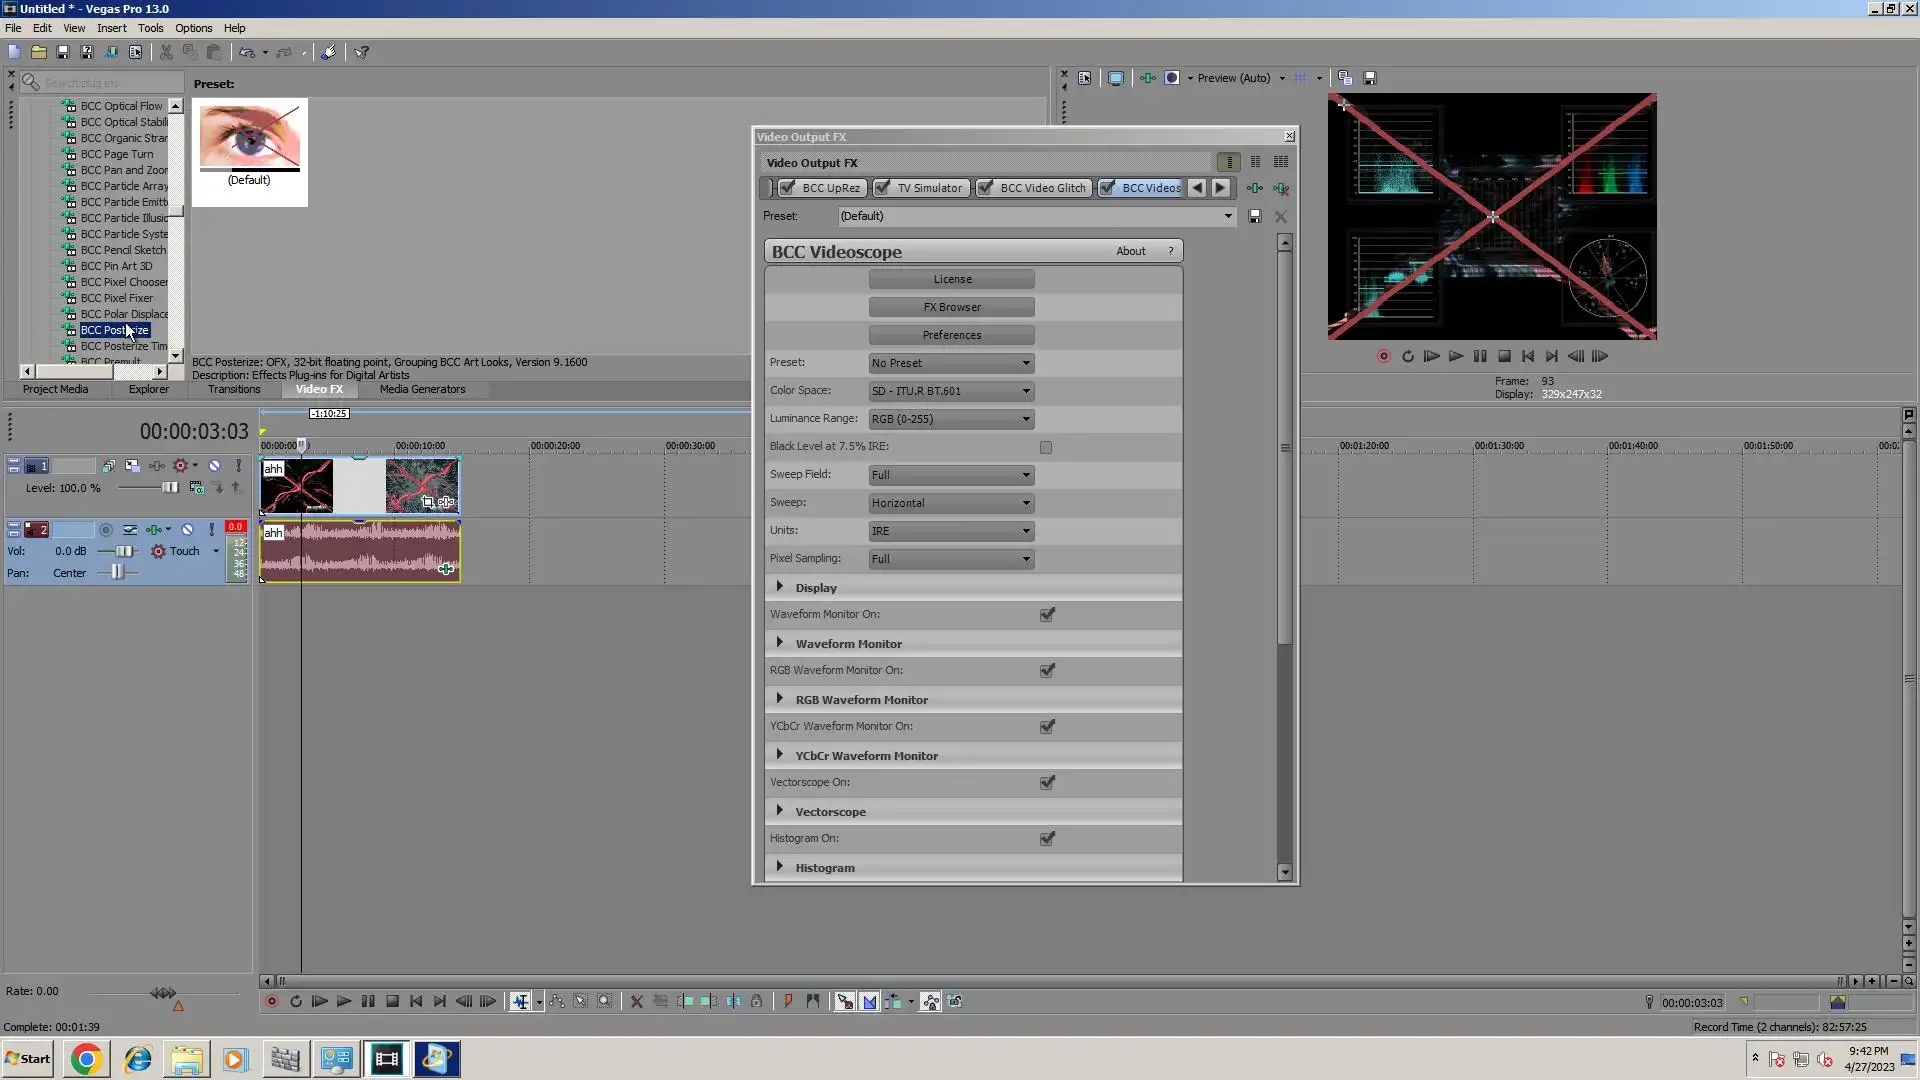Screen dimensions: 1920x1080
Task: Switch to the Media Generators tab
Action: (422, 389)
